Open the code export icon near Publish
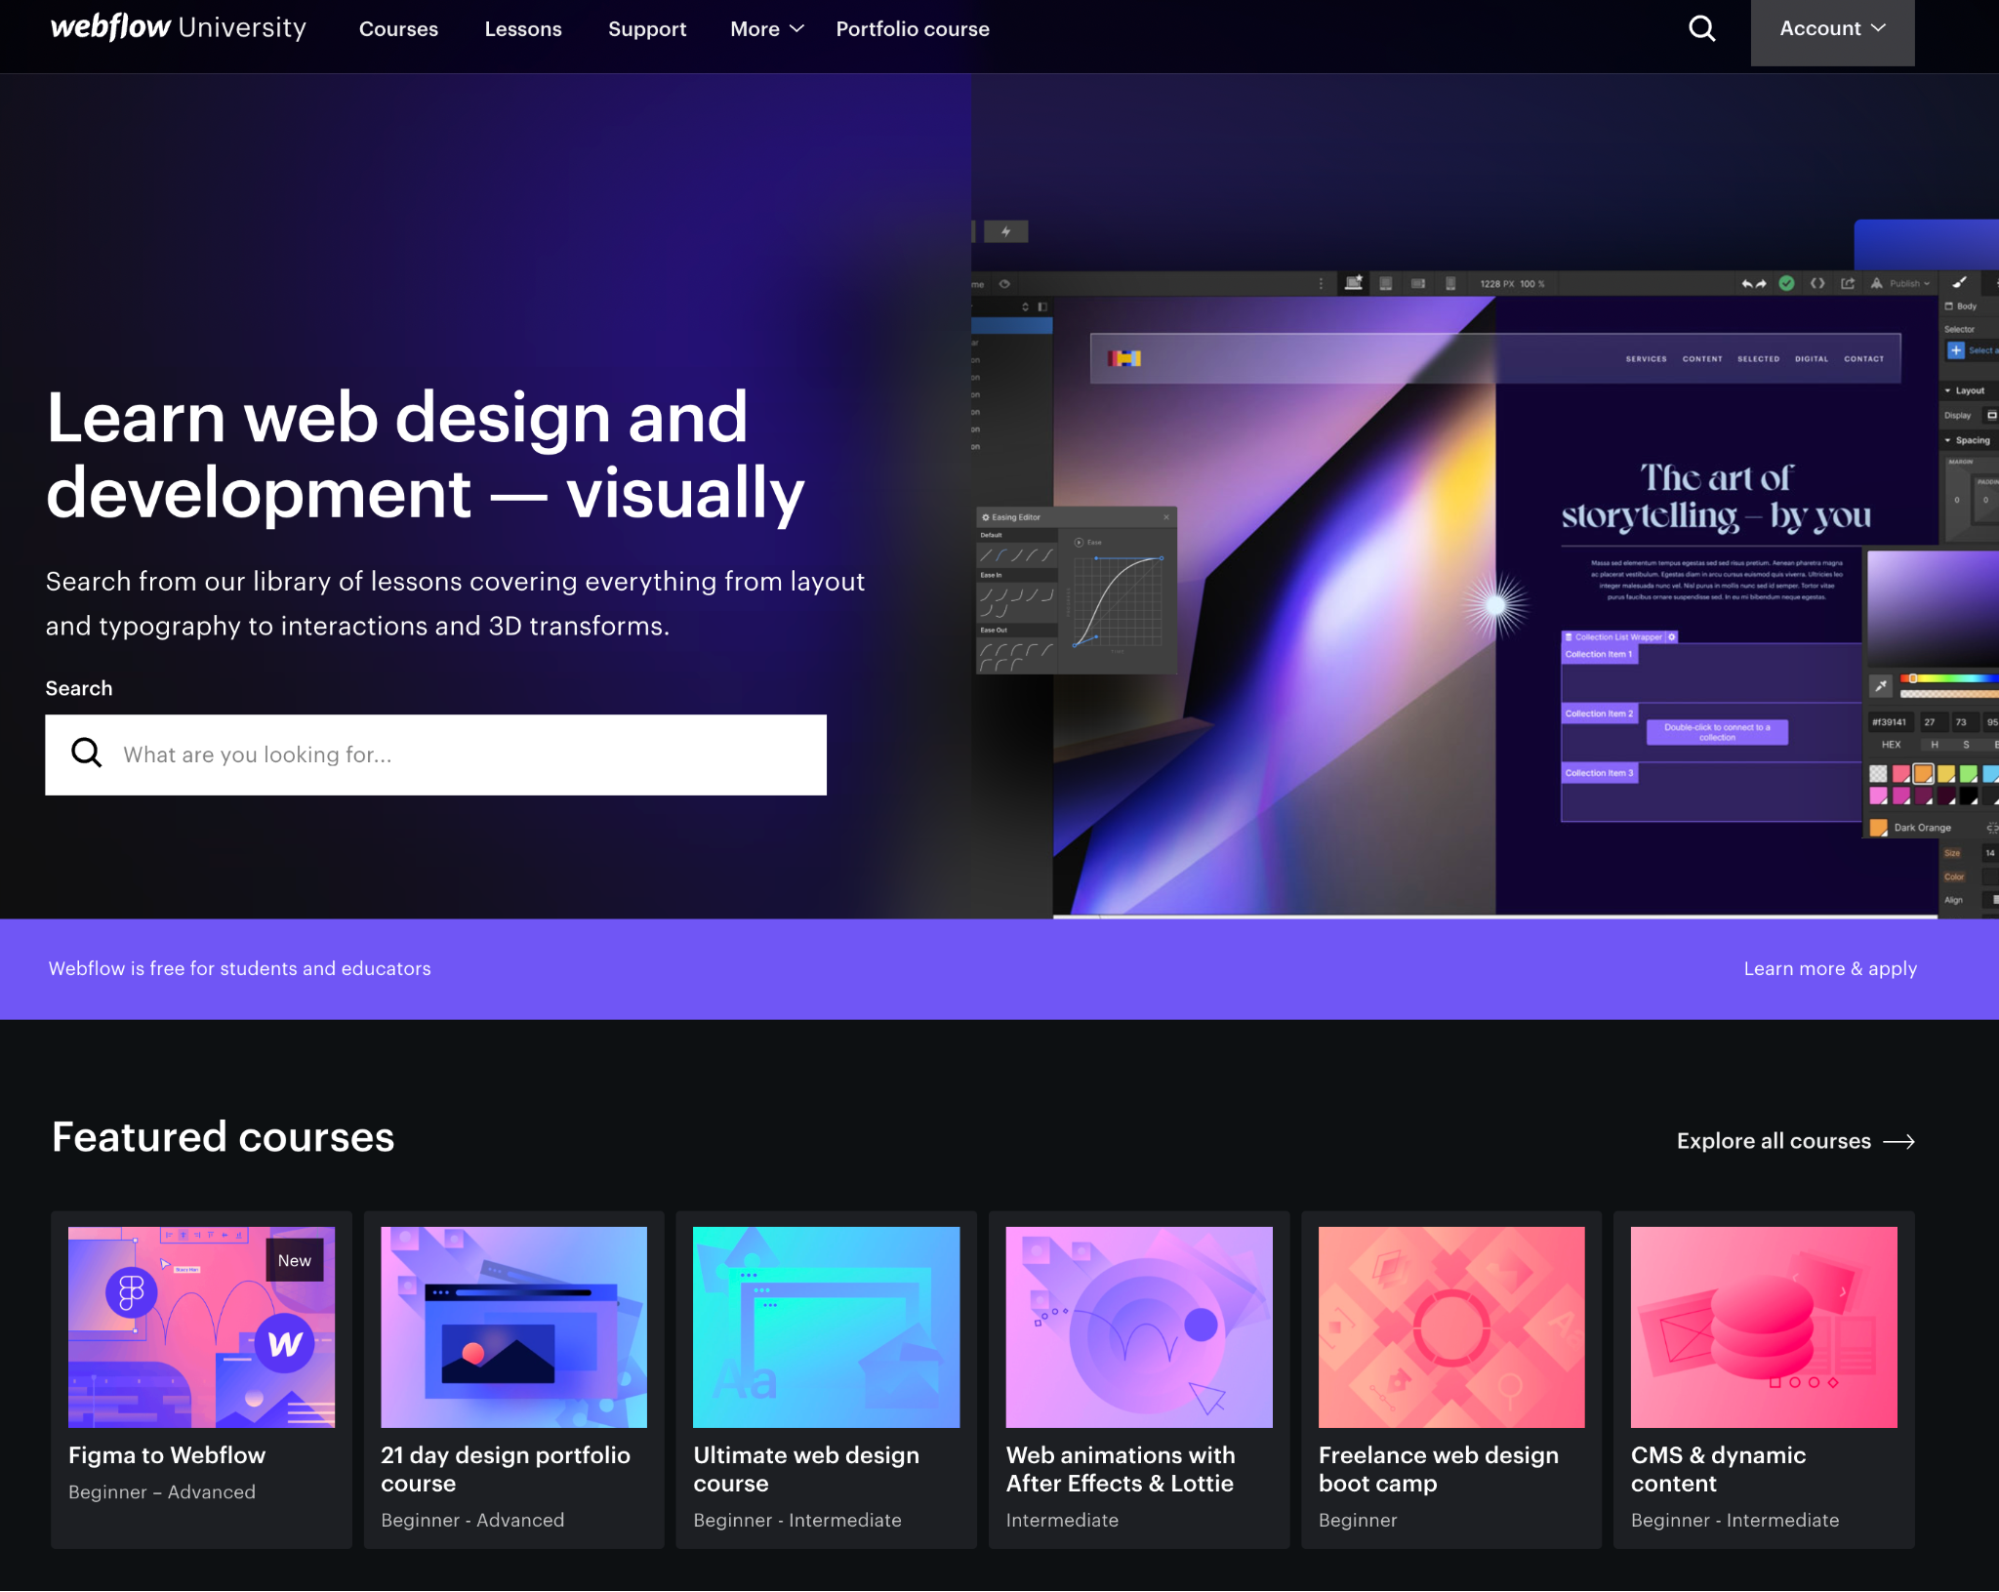This screenshot has width=1999, height=1592. pyautogui.click(x=1816, y=283)
